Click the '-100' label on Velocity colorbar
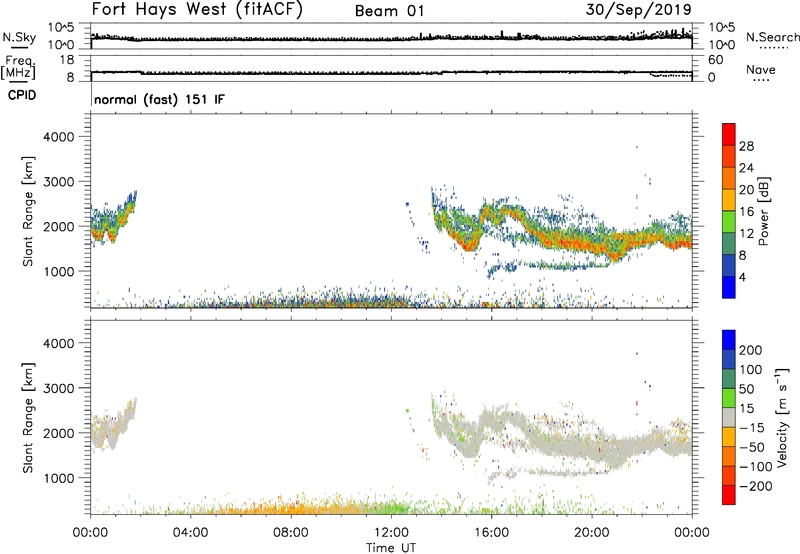The width and height of the screenshot is (800, 554). [x=756, y=467]
